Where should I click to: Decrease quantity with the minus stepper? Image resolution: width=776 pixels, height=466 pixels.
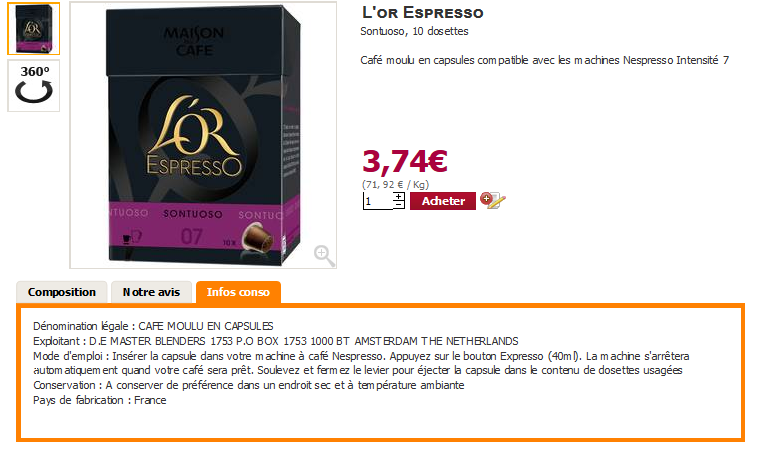click(399, 204)
